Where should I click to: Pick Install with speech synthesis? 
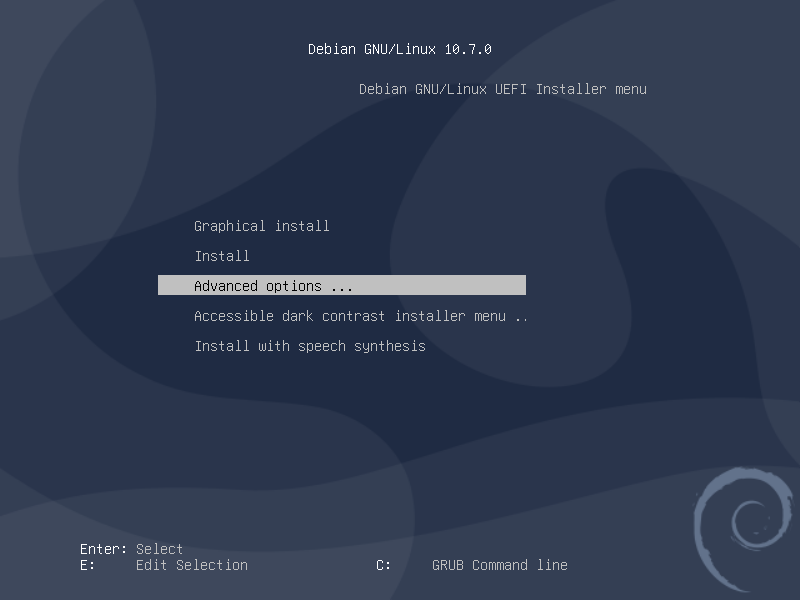(x=310, y=346)
